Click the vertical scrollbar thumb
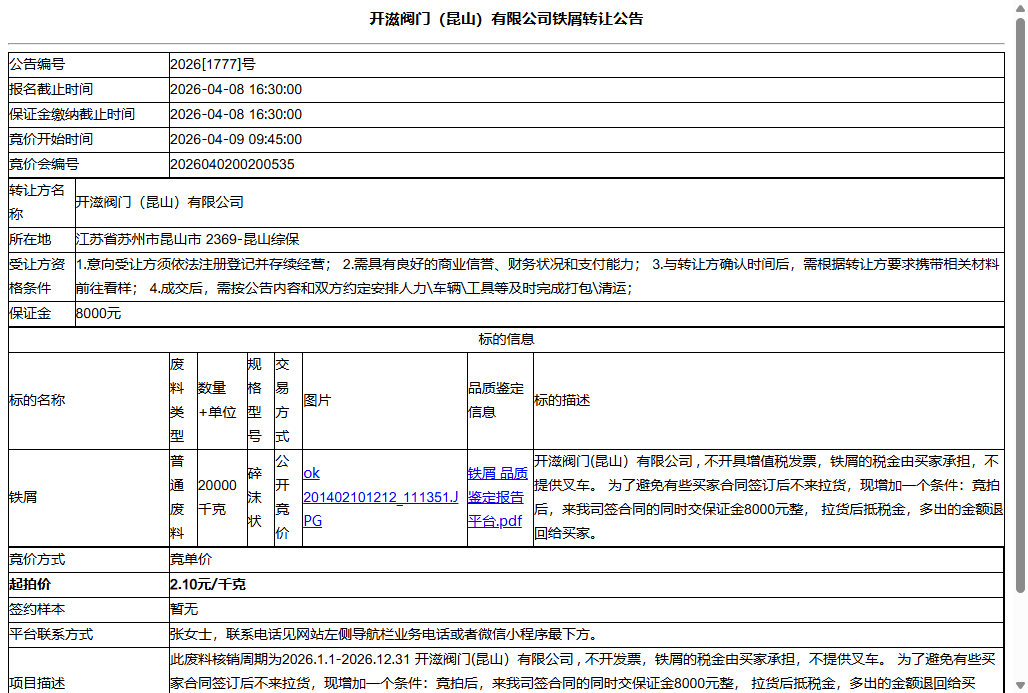1028x693 pixels. pos(1020,306)
